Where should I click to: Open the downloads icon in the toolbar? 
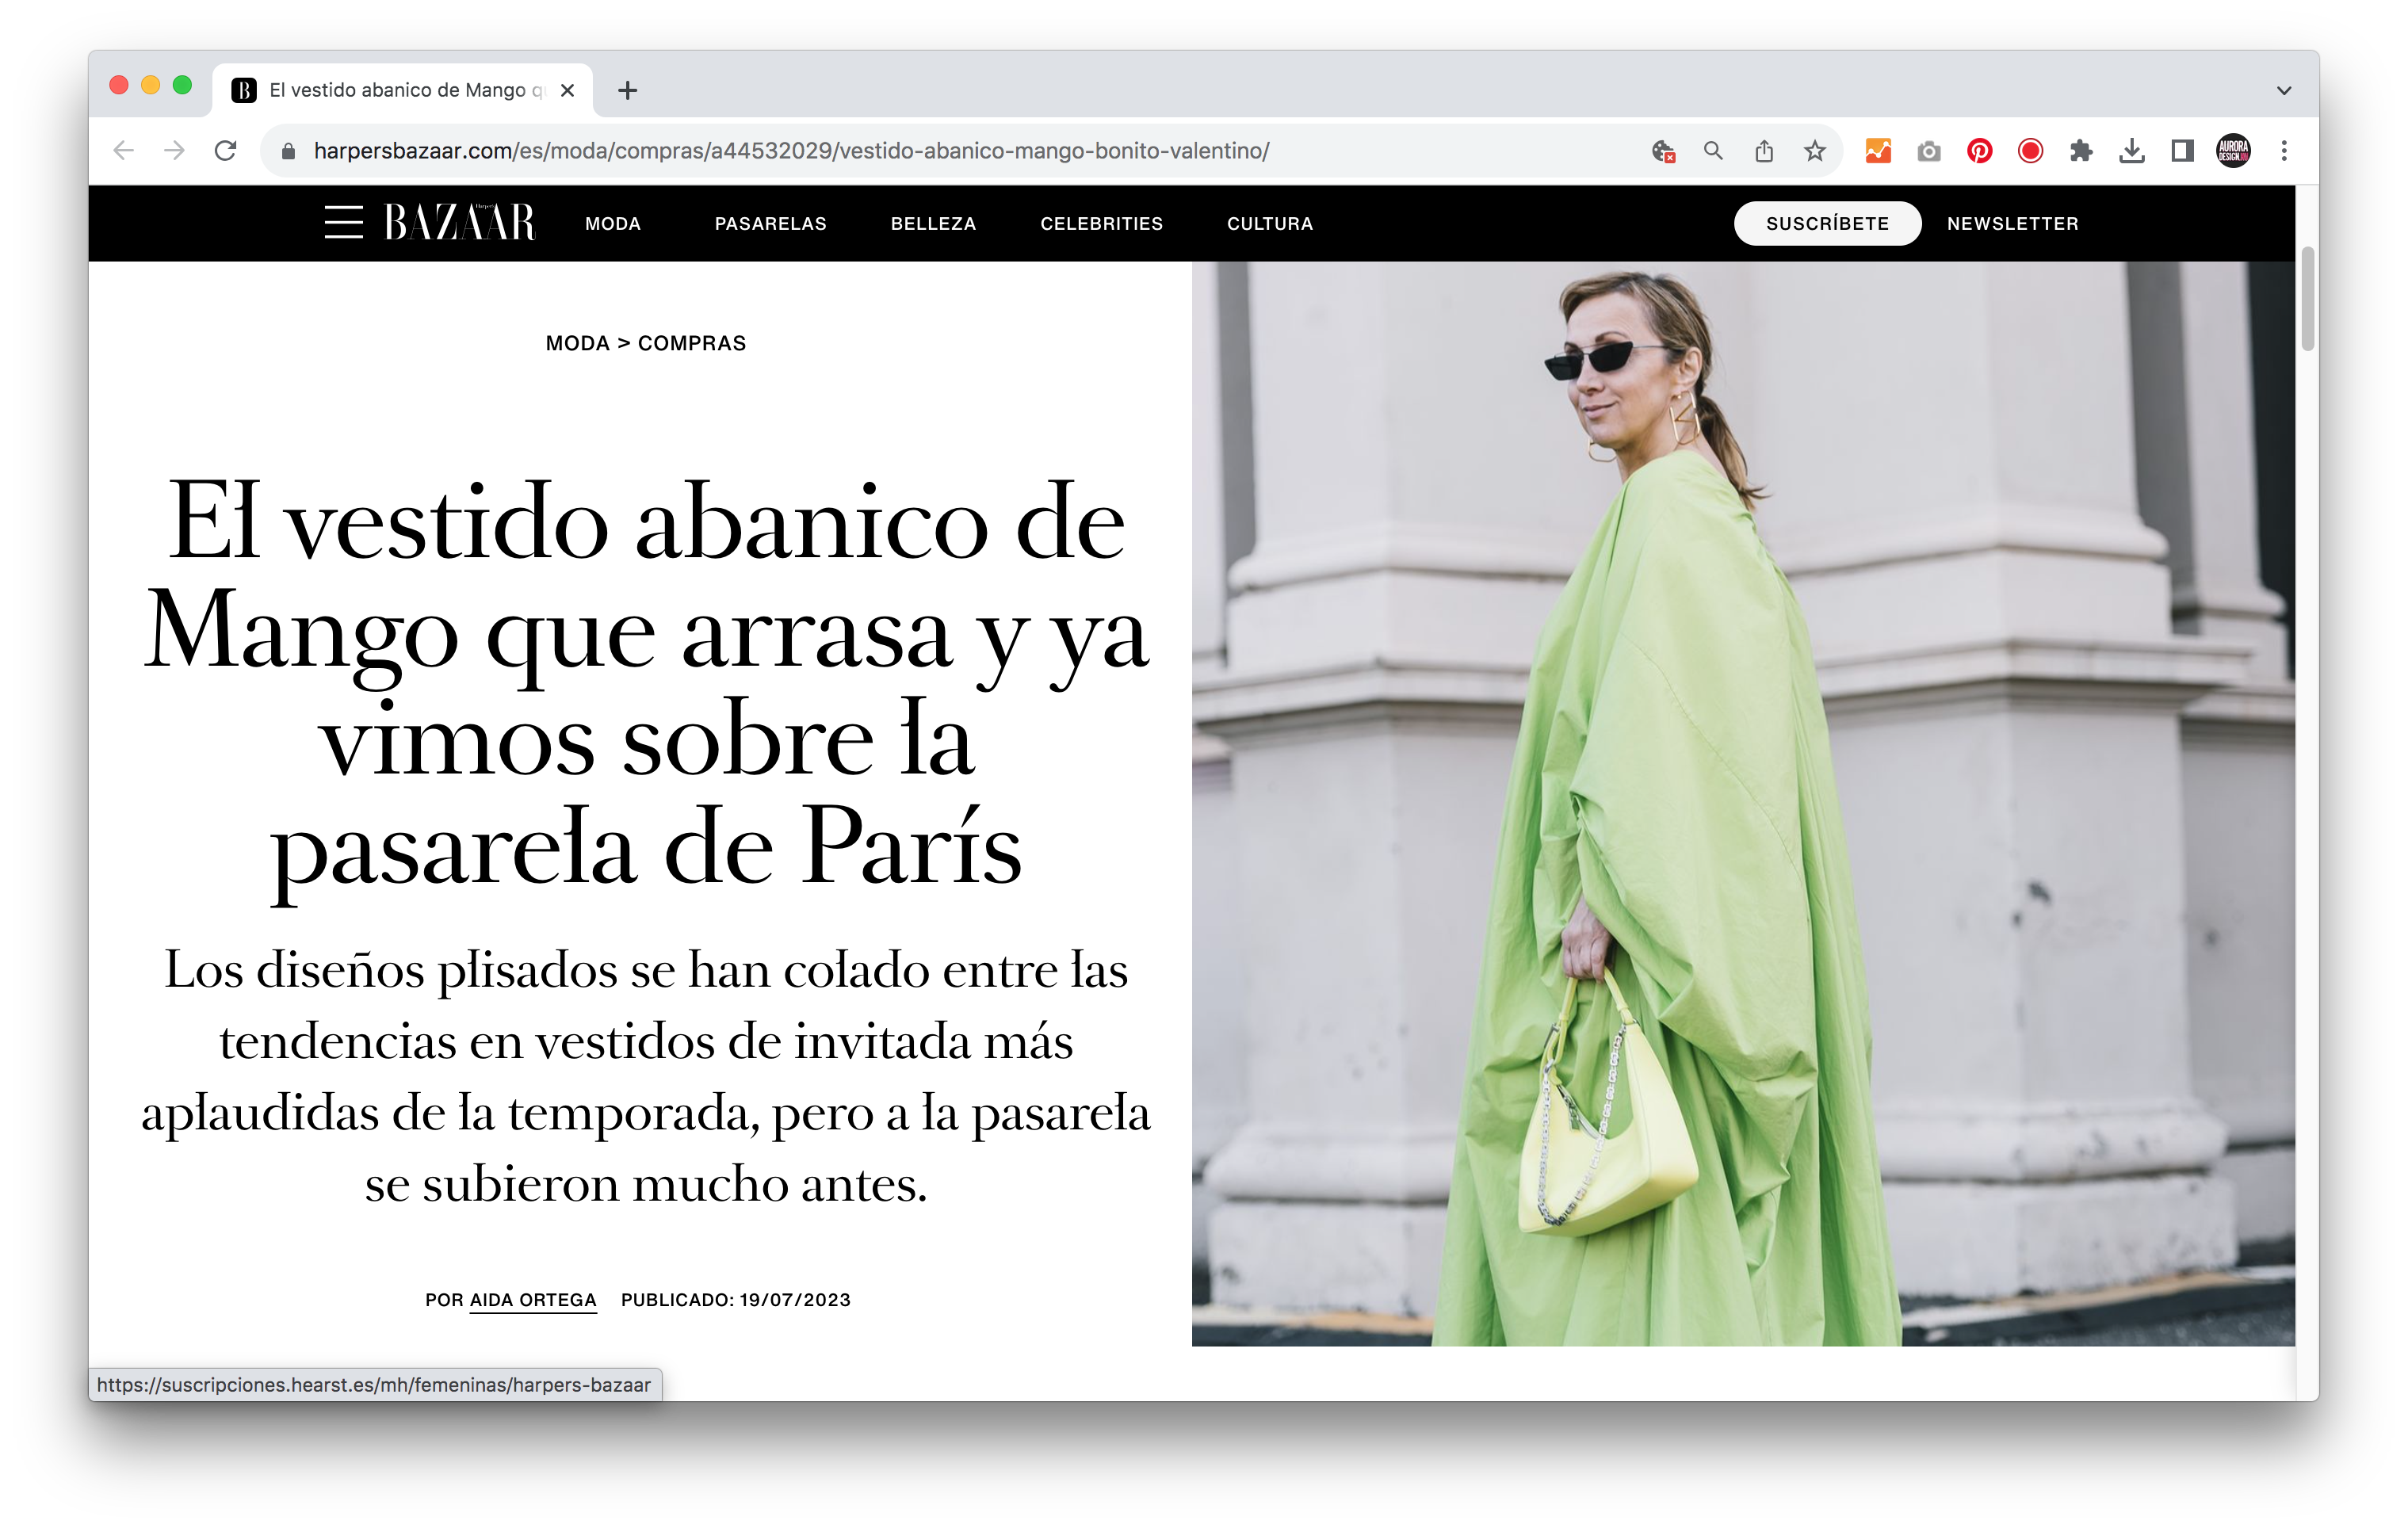point(2131,151)
